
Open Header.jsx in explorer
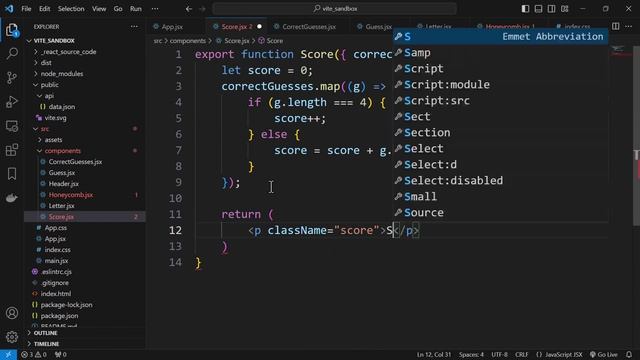pos(63,184)
